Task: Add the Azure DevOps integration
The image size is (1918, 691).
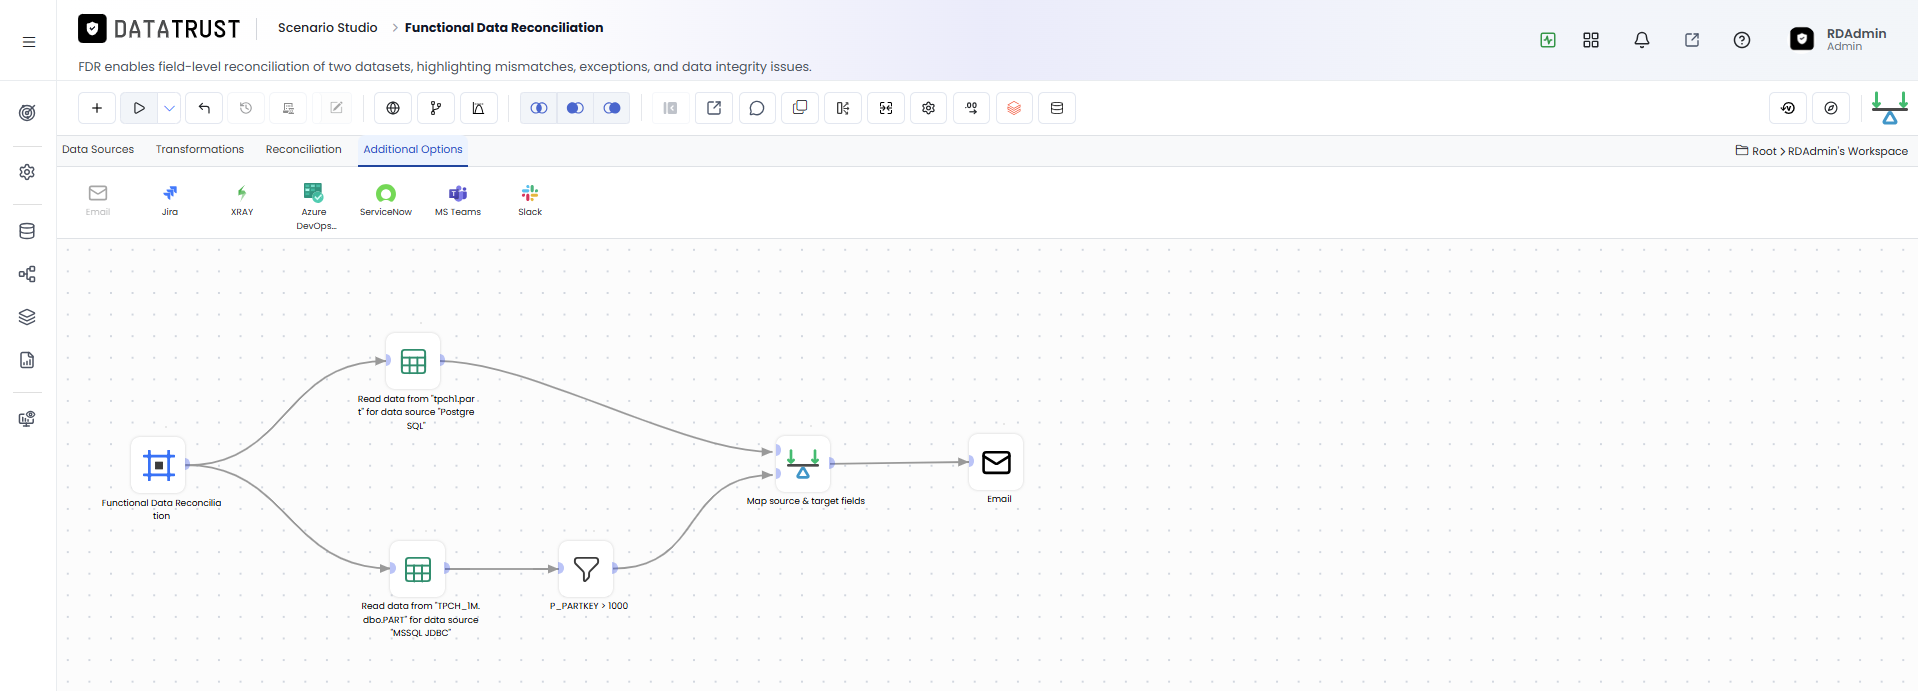Action: point(314,206)
